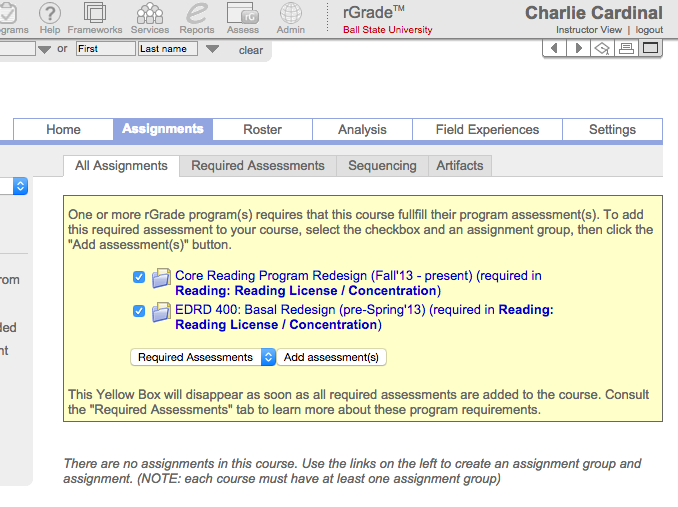The height and width of the screenshot is (507, 678).
Task: Open the Reports module
Action: (x=197, y=14)
